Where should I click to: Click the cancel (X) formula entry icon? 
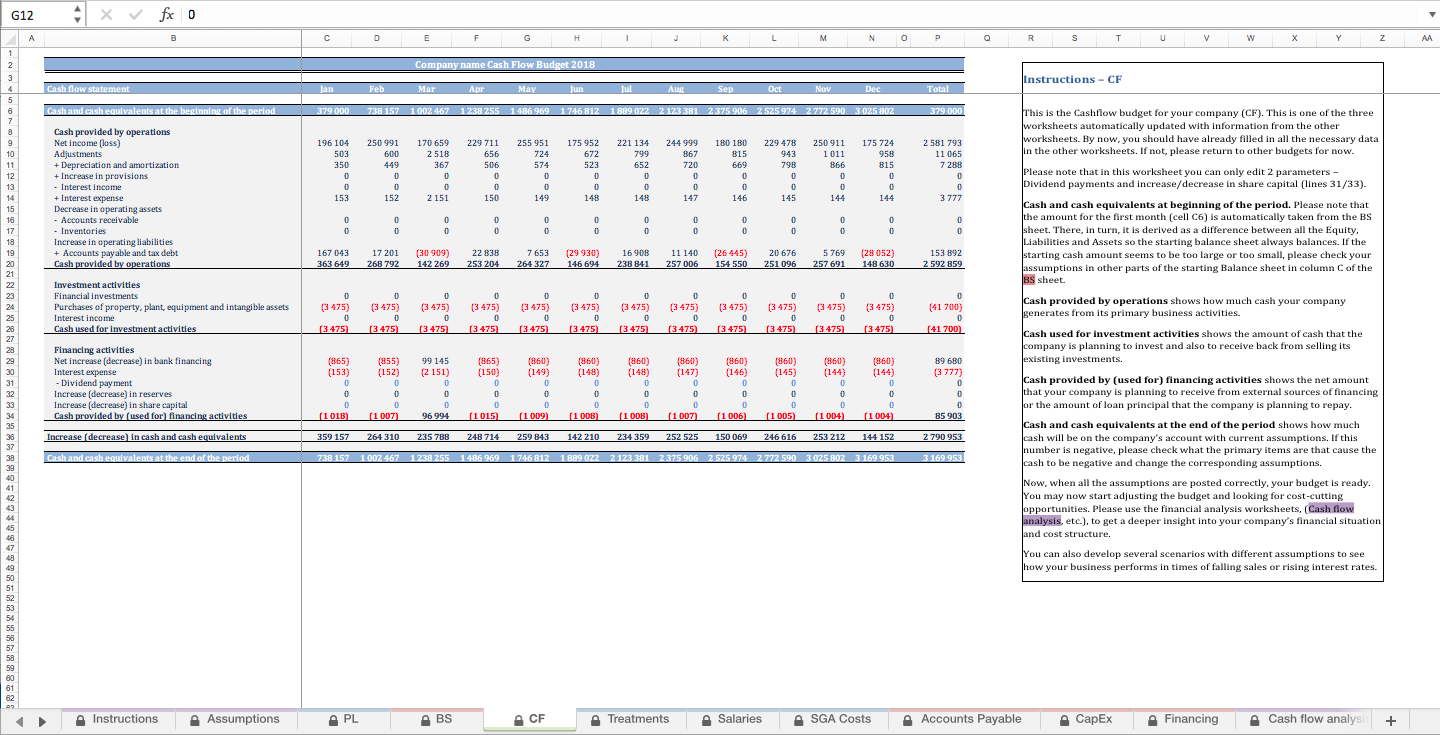point(108,15)
